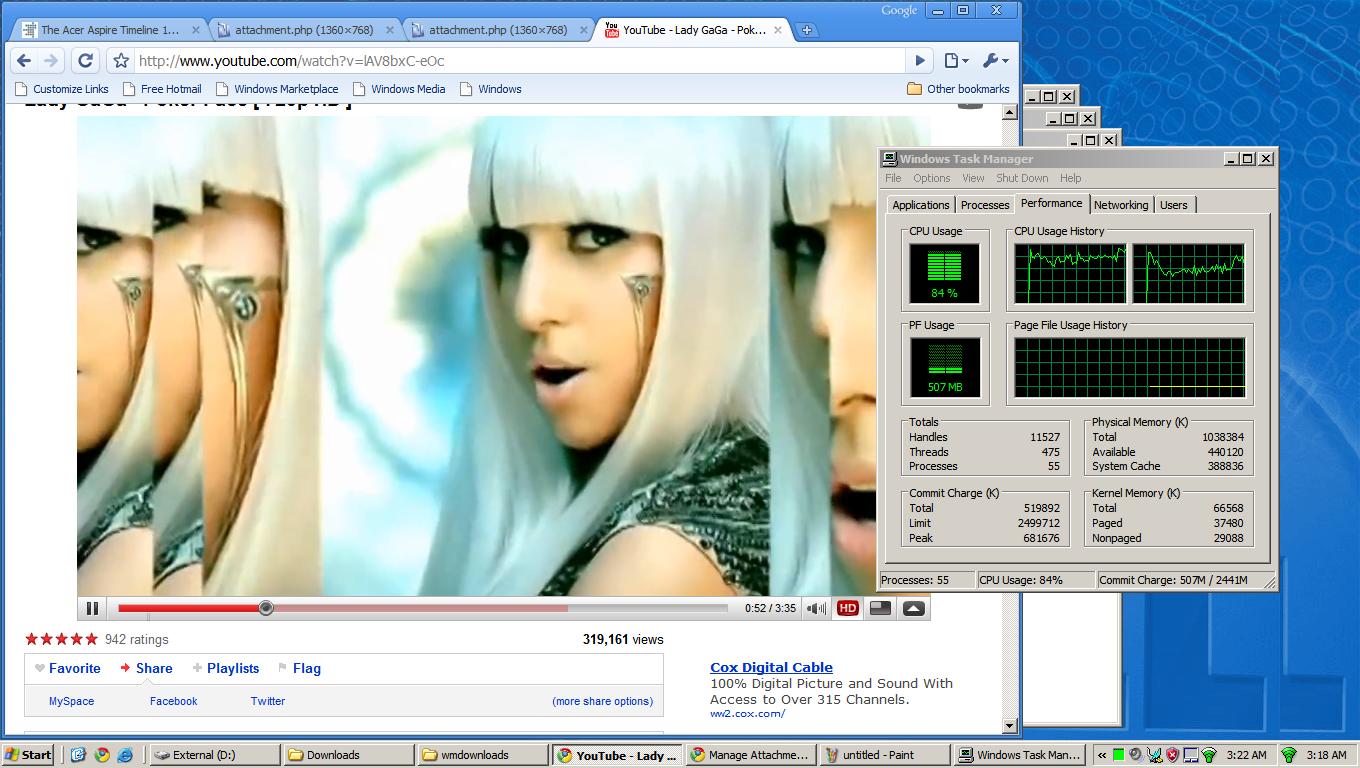Click the Show Desktop quick launch icon

point(79,755)
